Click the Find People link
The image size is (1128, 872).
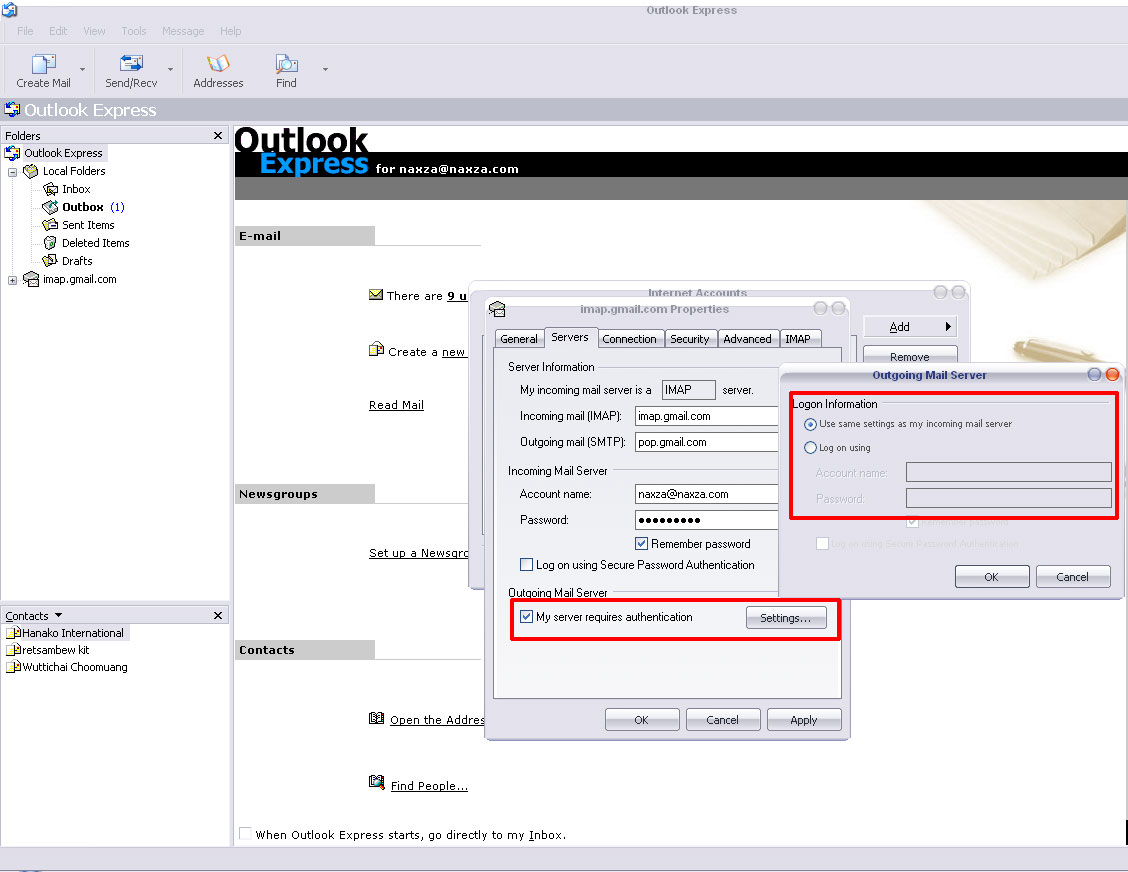[429, 786]
